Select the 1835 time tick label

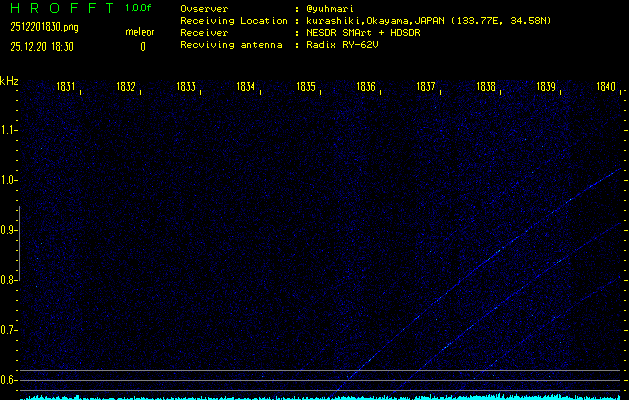[x=306, y=88]
